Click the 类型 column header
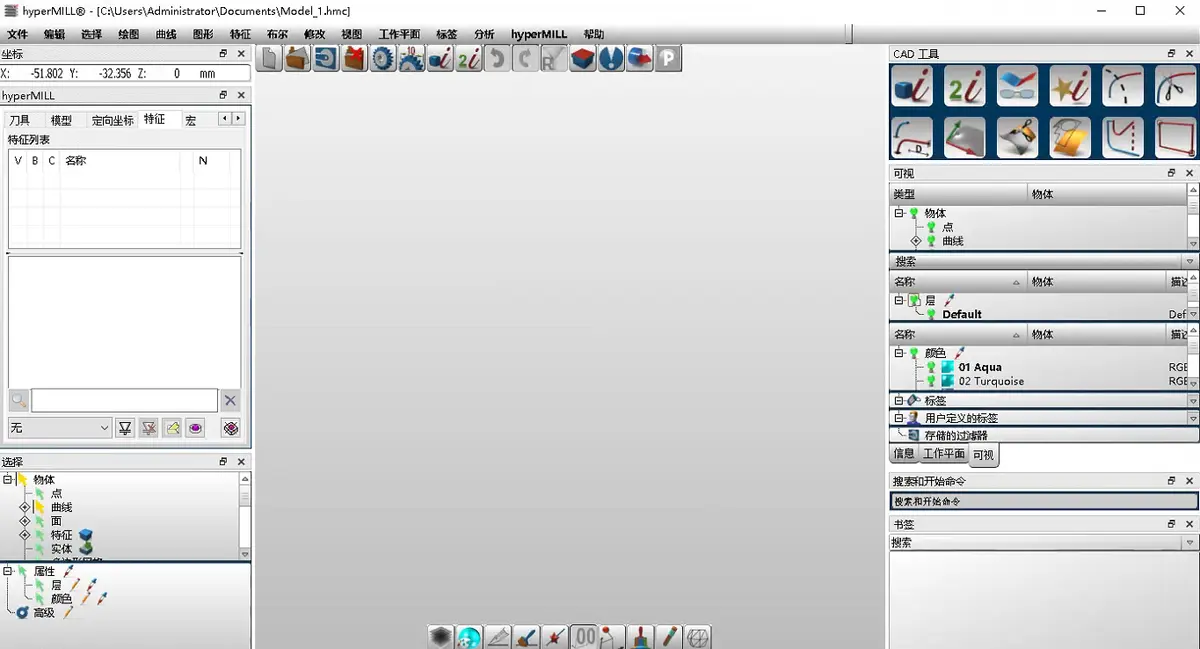 [958, 194]
